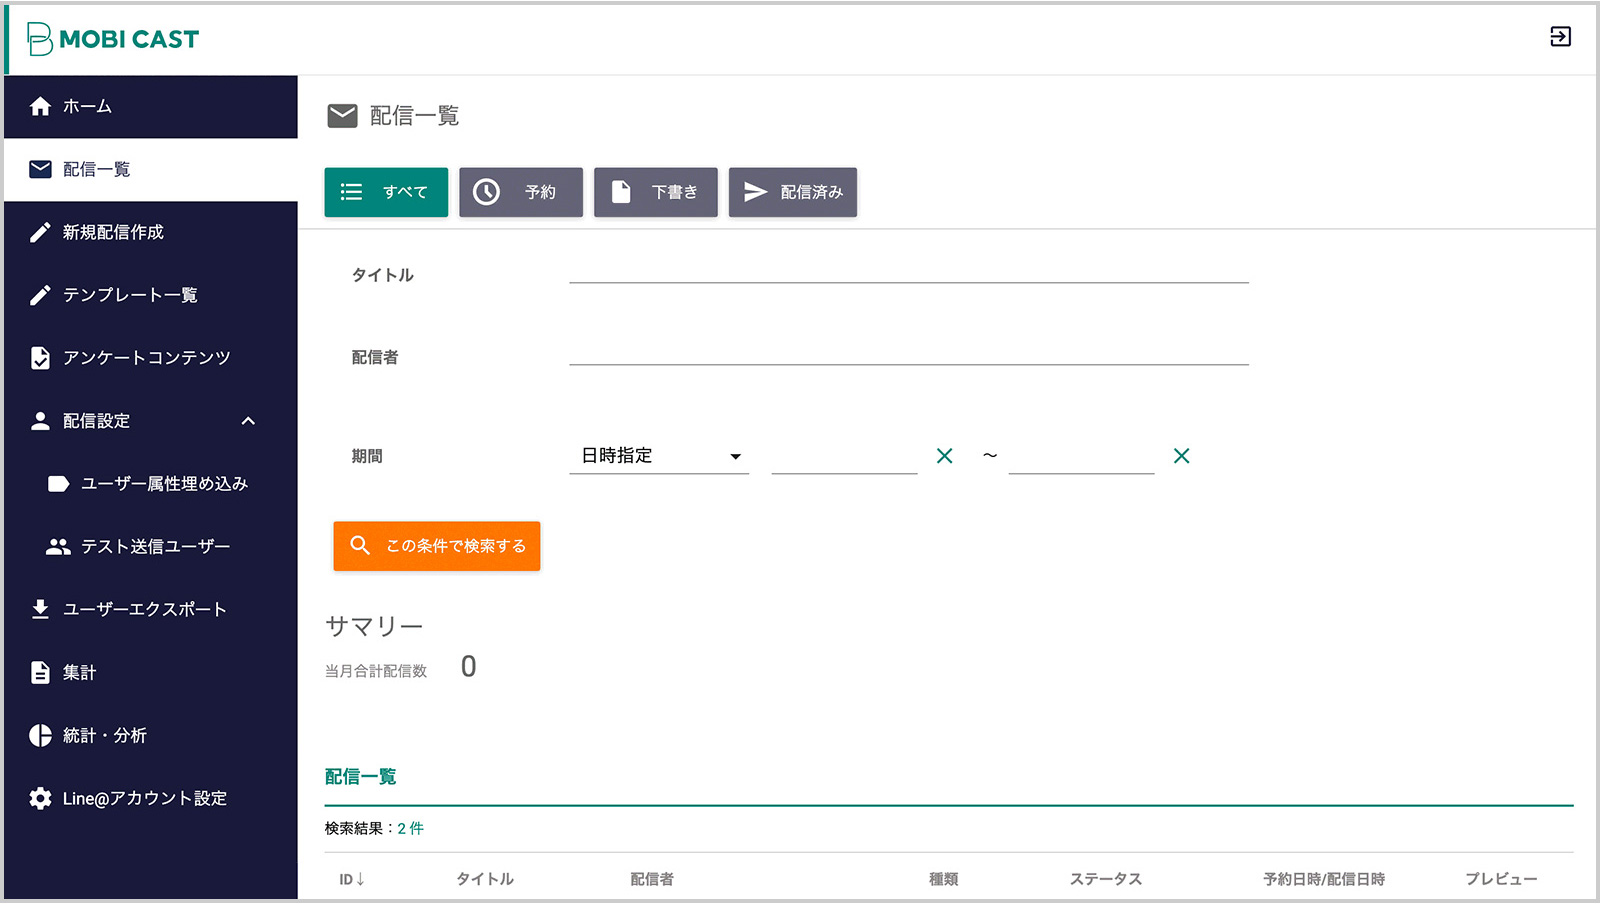Clear the period start date with X
The image size is (1600, 904).
coord(944,456)
